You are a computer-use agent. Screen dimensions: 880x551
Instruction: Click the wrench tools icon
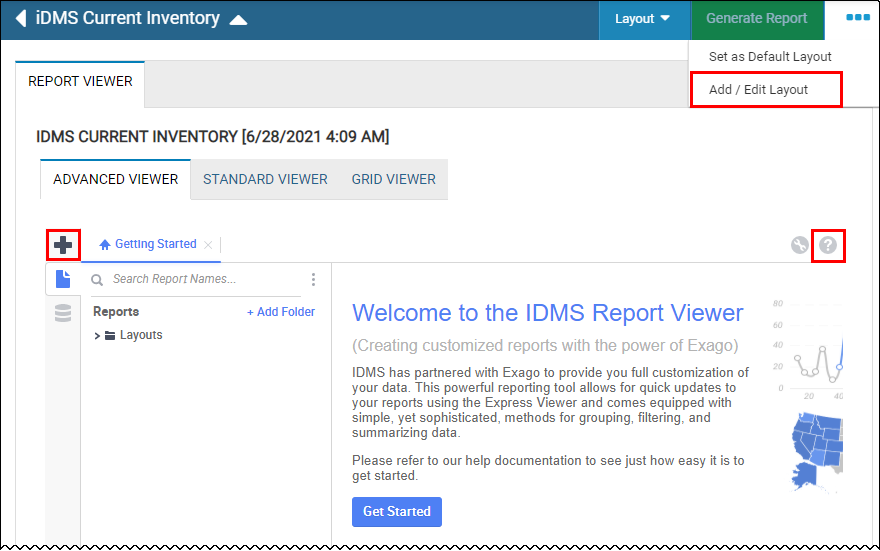click(x=800, y=245)
